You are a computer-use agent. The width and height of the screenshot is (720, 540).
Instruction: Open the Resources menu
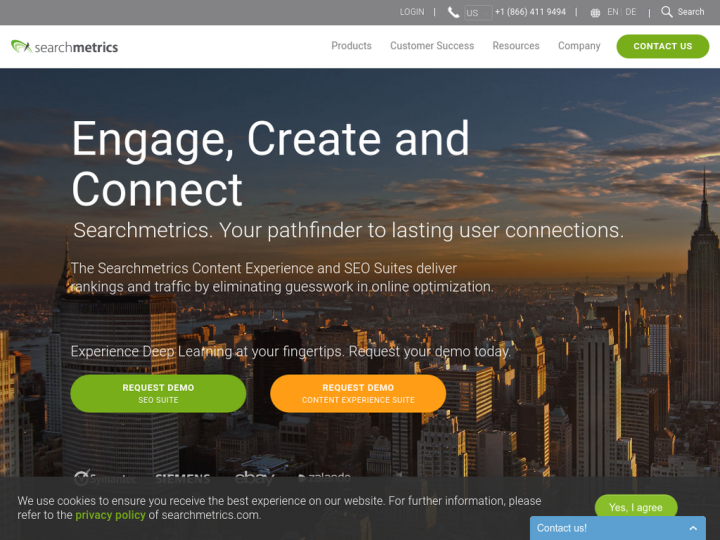click(516, 46)
